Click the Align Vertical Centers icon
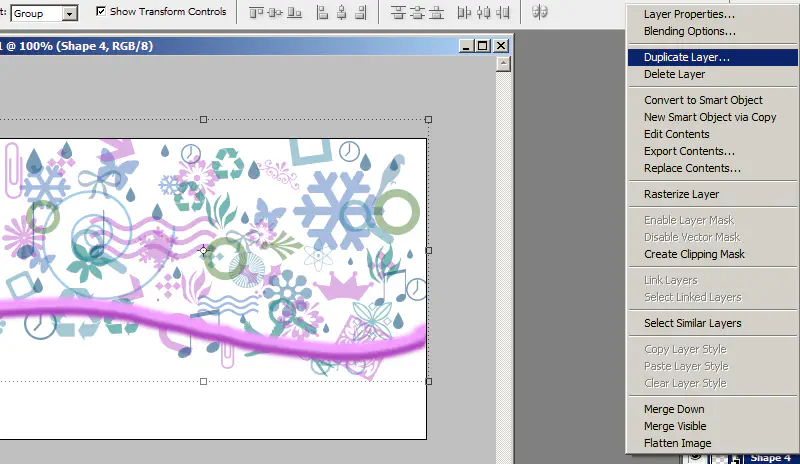 pos(273,13)
